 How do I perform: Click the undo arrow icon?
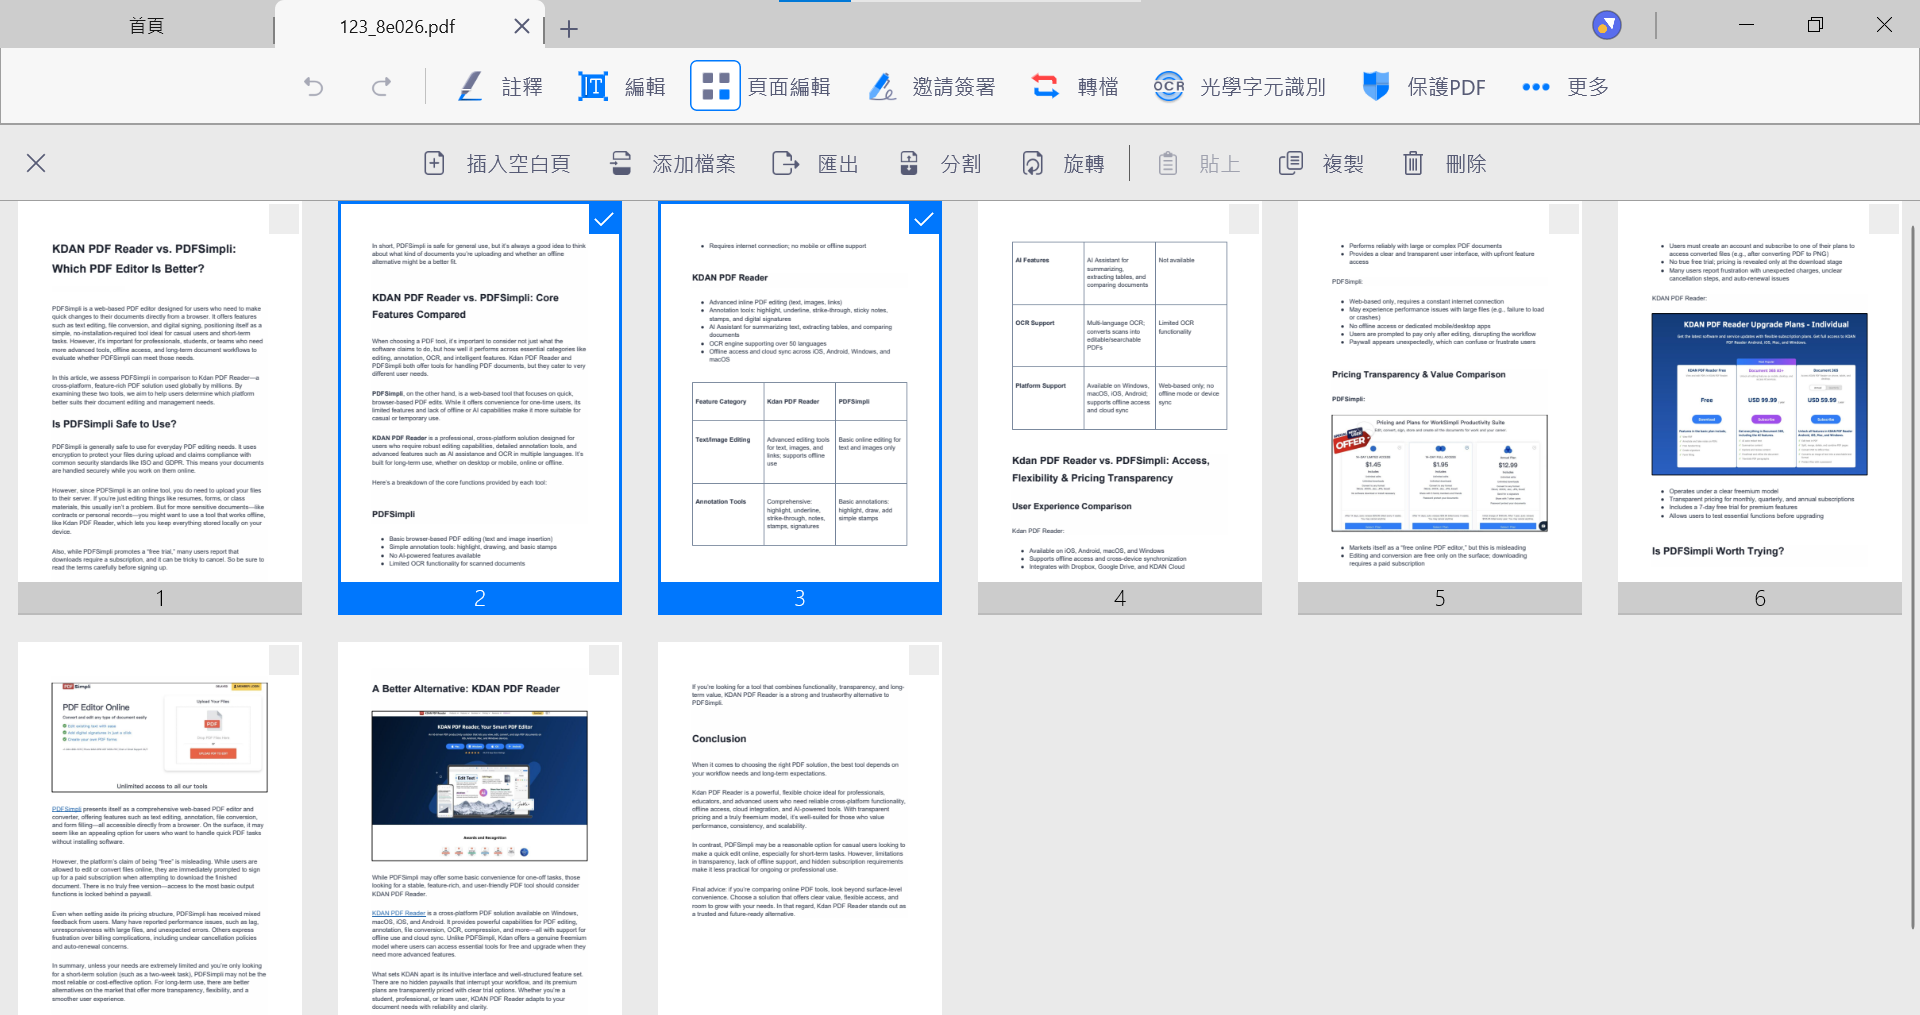pos(314,87)
